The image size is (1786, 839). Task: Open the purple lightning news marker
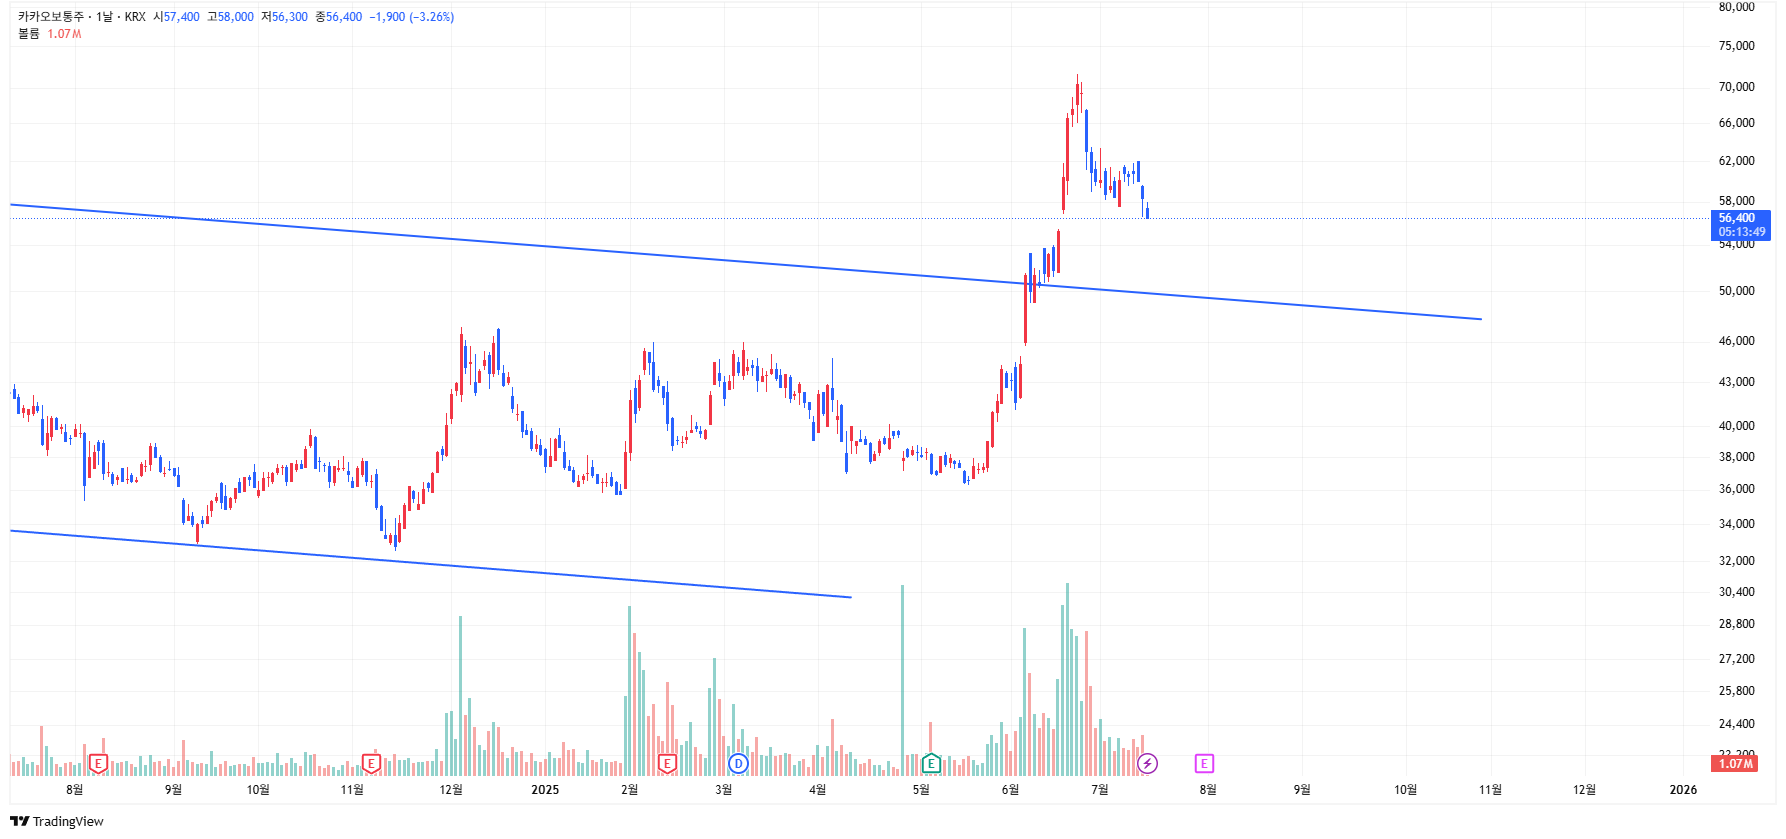point(1147,764)
